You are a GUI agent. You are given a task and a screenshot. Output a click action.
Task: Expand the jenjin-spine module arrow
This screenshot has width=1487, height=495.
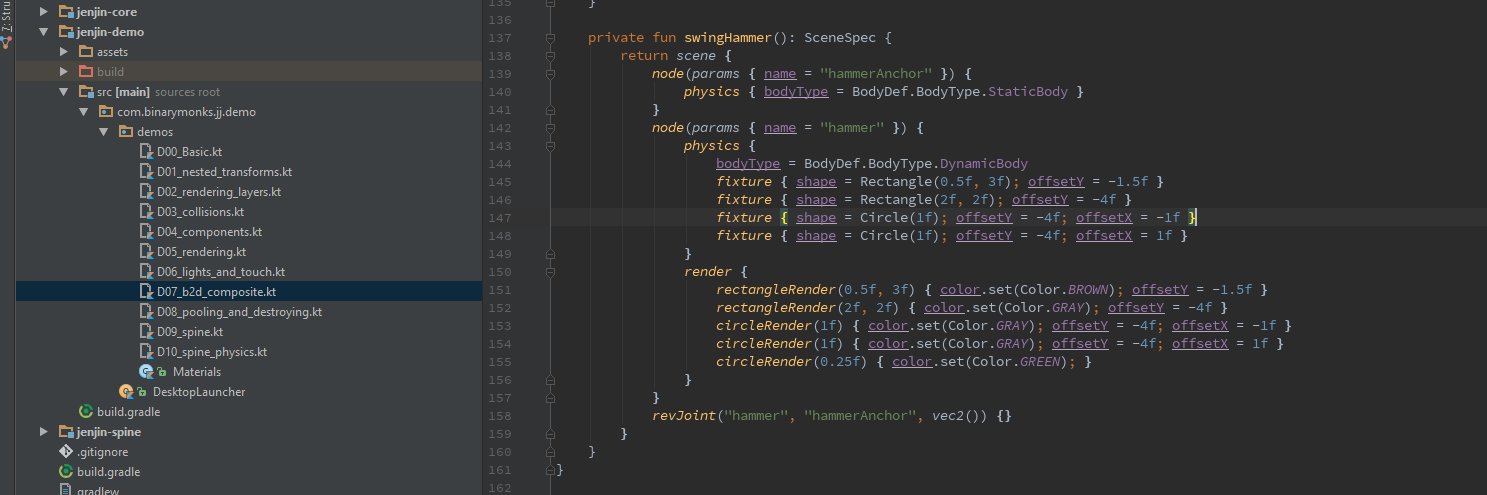tap(43, 432)
